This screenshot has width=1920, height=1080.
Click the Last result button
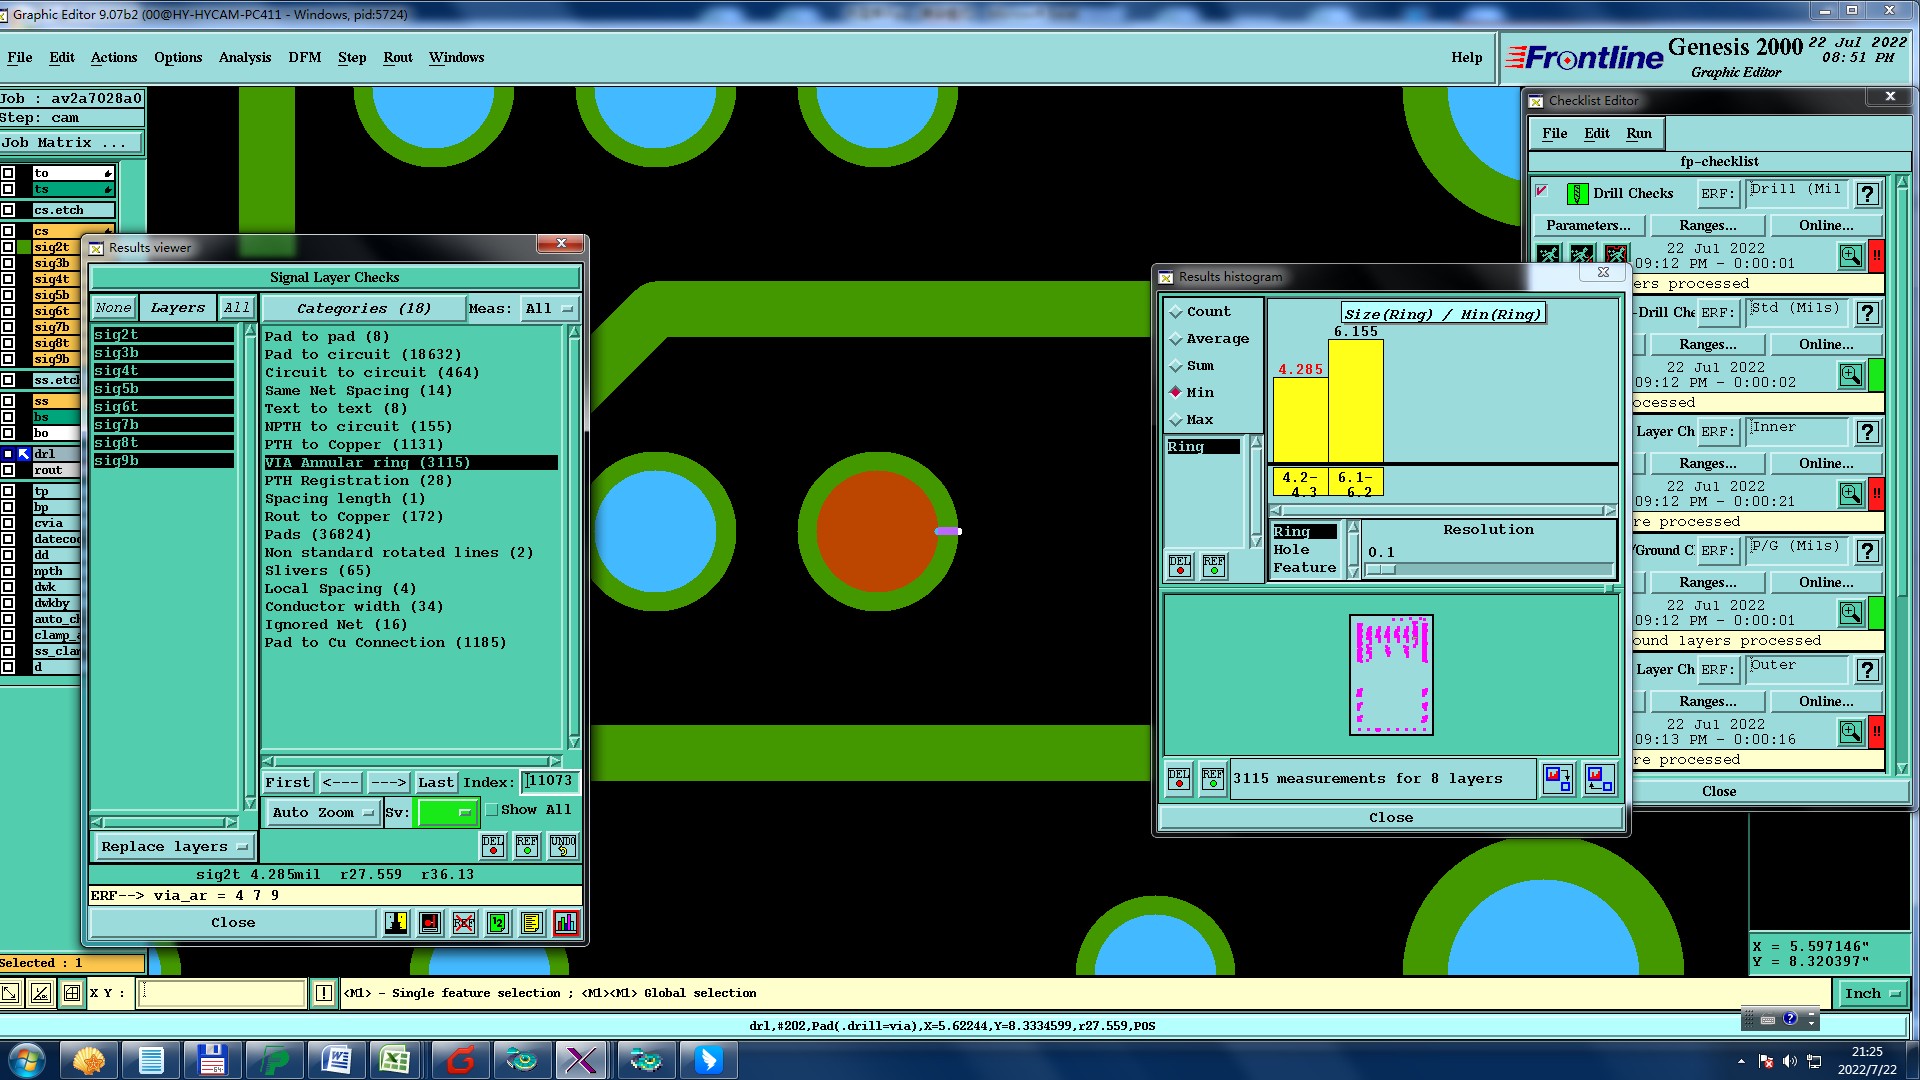point(436,783)
